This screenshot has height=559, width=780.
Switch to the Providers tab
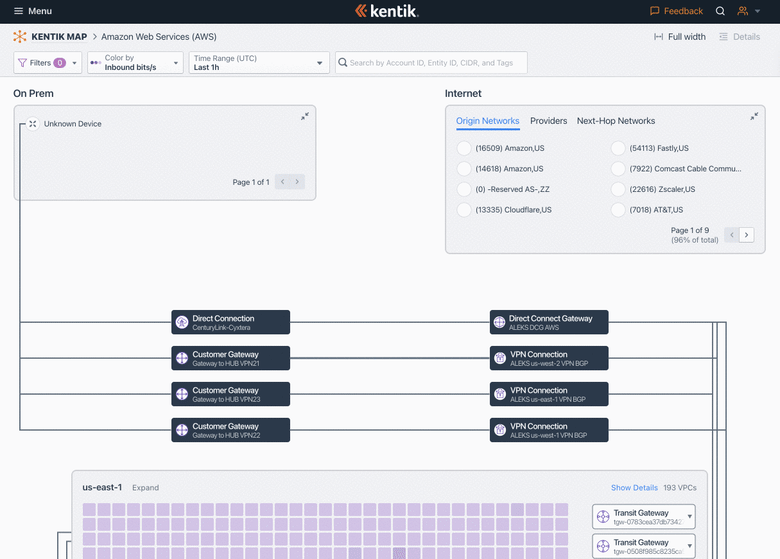tap(548, 121)
